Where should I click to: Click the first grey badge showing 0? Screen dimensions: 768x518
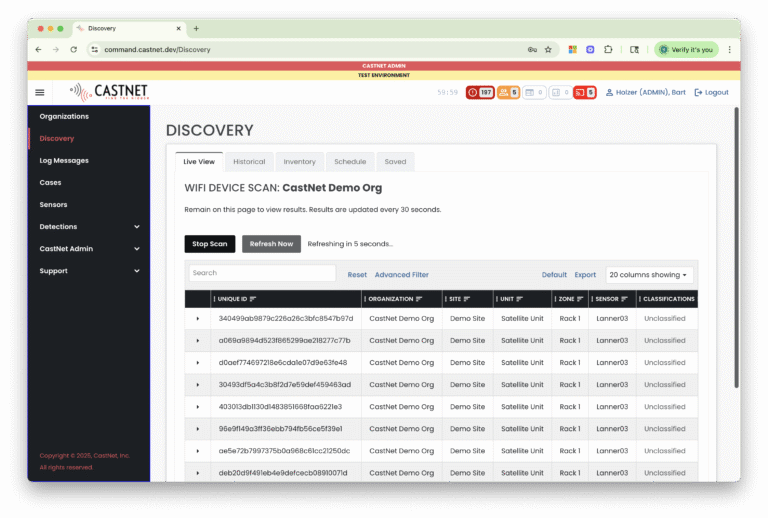point(534,93)
